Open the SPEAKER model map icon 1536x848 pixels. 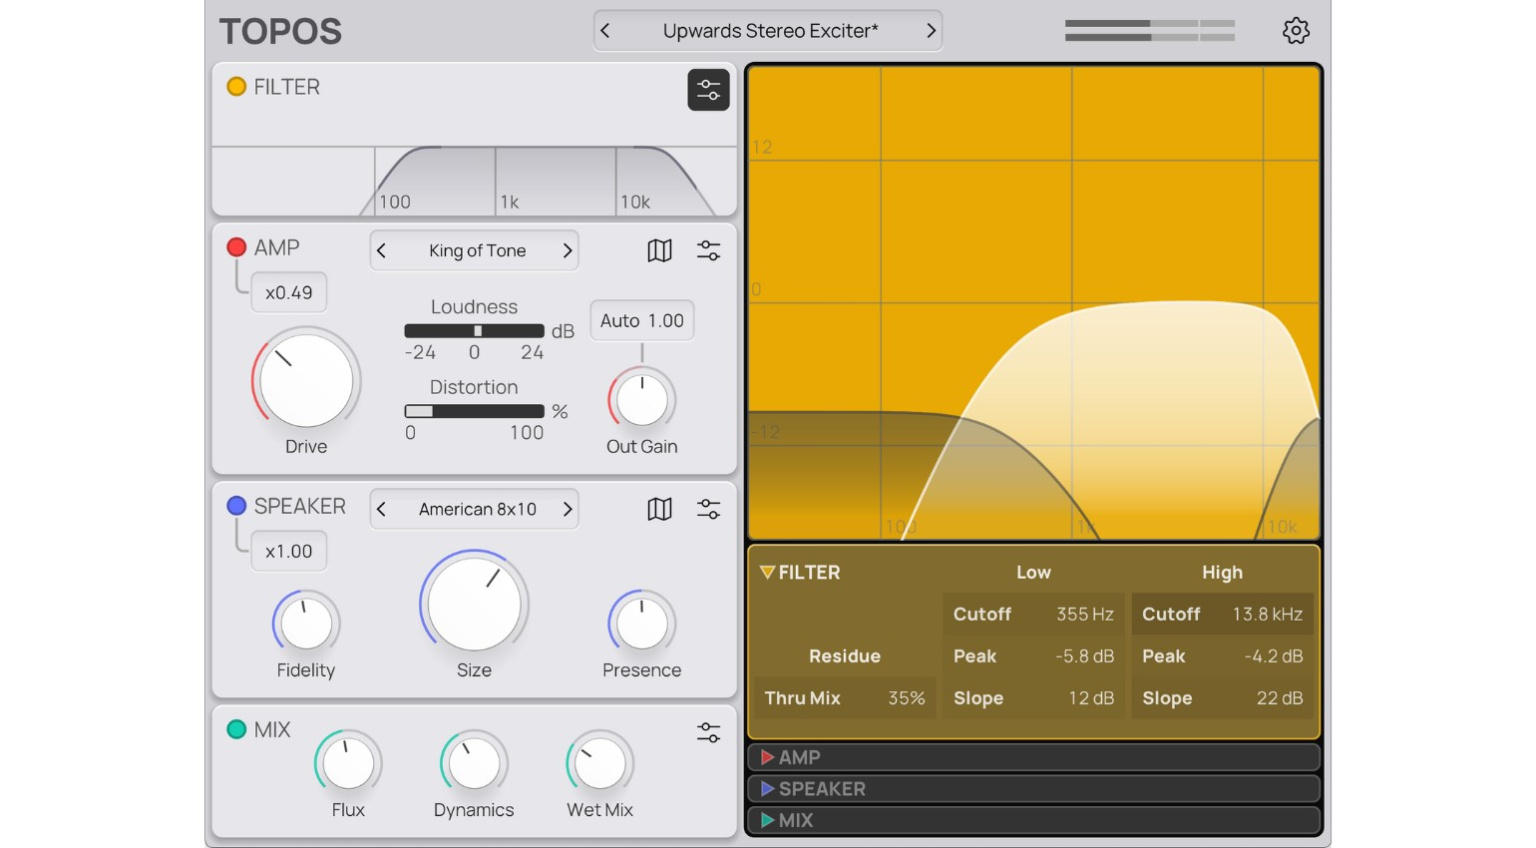(659, 509)
